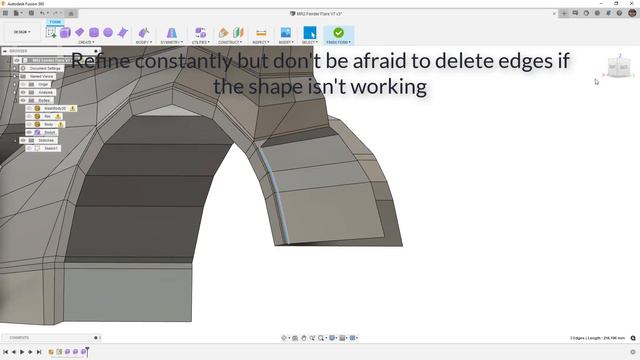
Task: Click the Pan hand icon
Action: [304, 338]
